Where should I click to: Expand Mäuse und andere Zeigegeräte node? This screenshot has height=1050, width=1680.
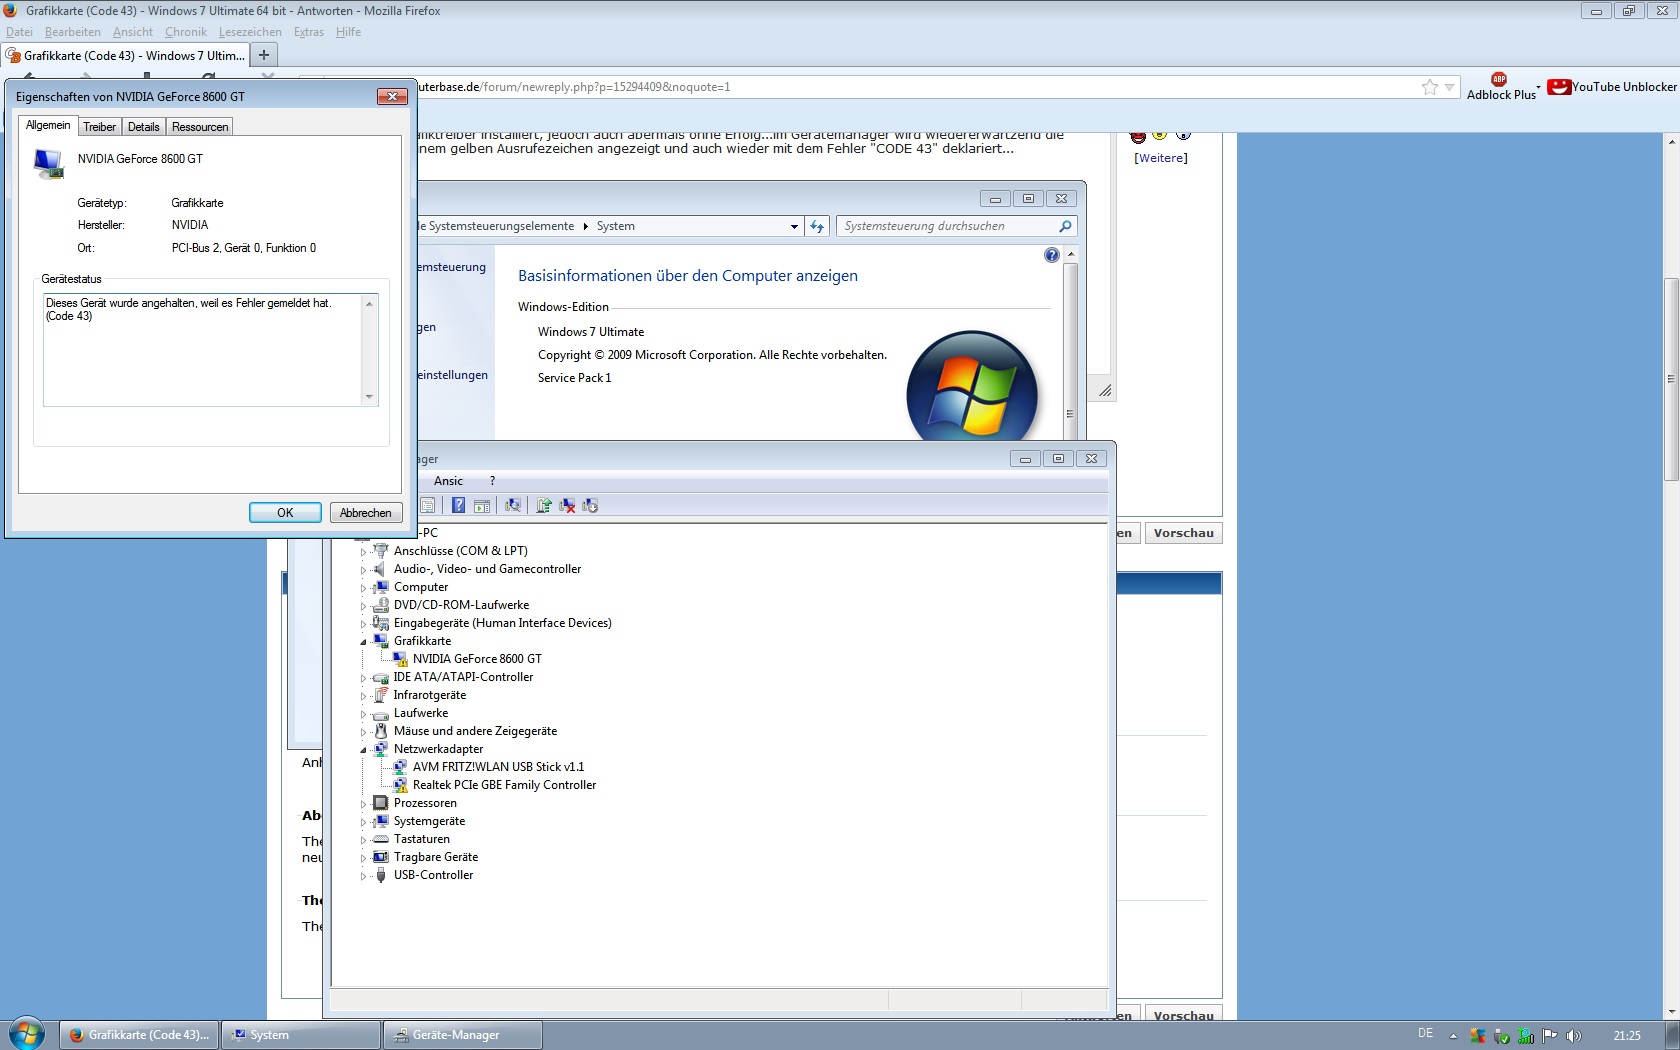[363, 732]
